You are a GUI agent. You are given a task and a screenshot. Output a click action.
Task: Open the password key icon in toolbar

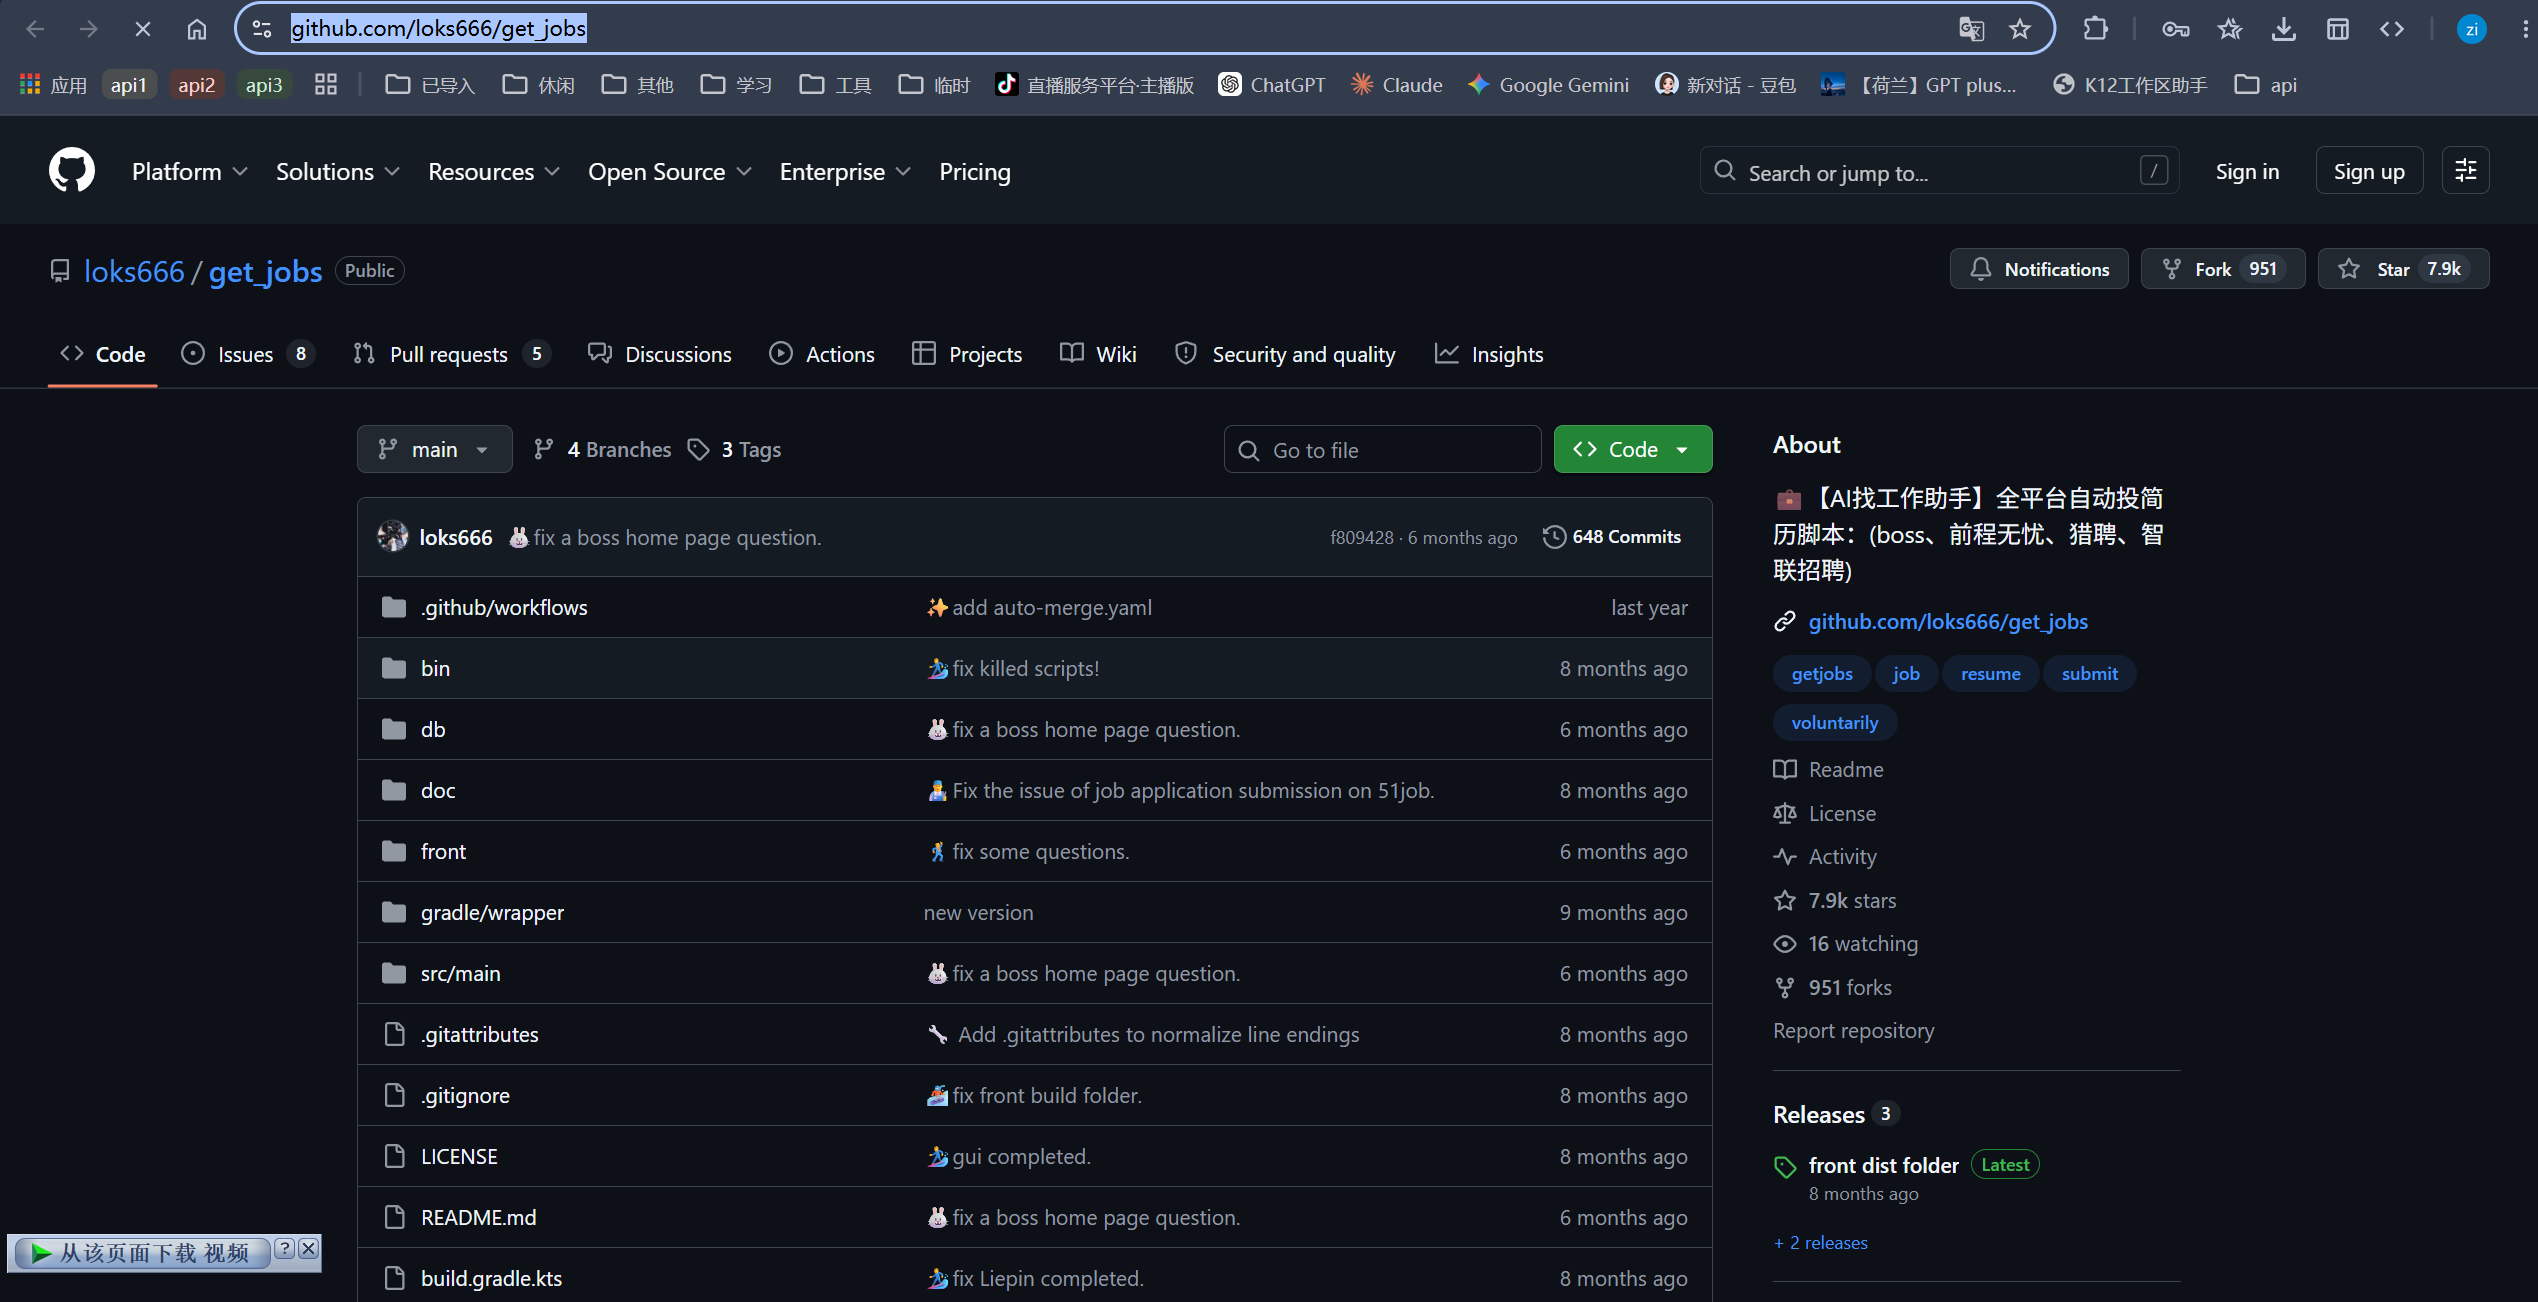click(2176, 29)
